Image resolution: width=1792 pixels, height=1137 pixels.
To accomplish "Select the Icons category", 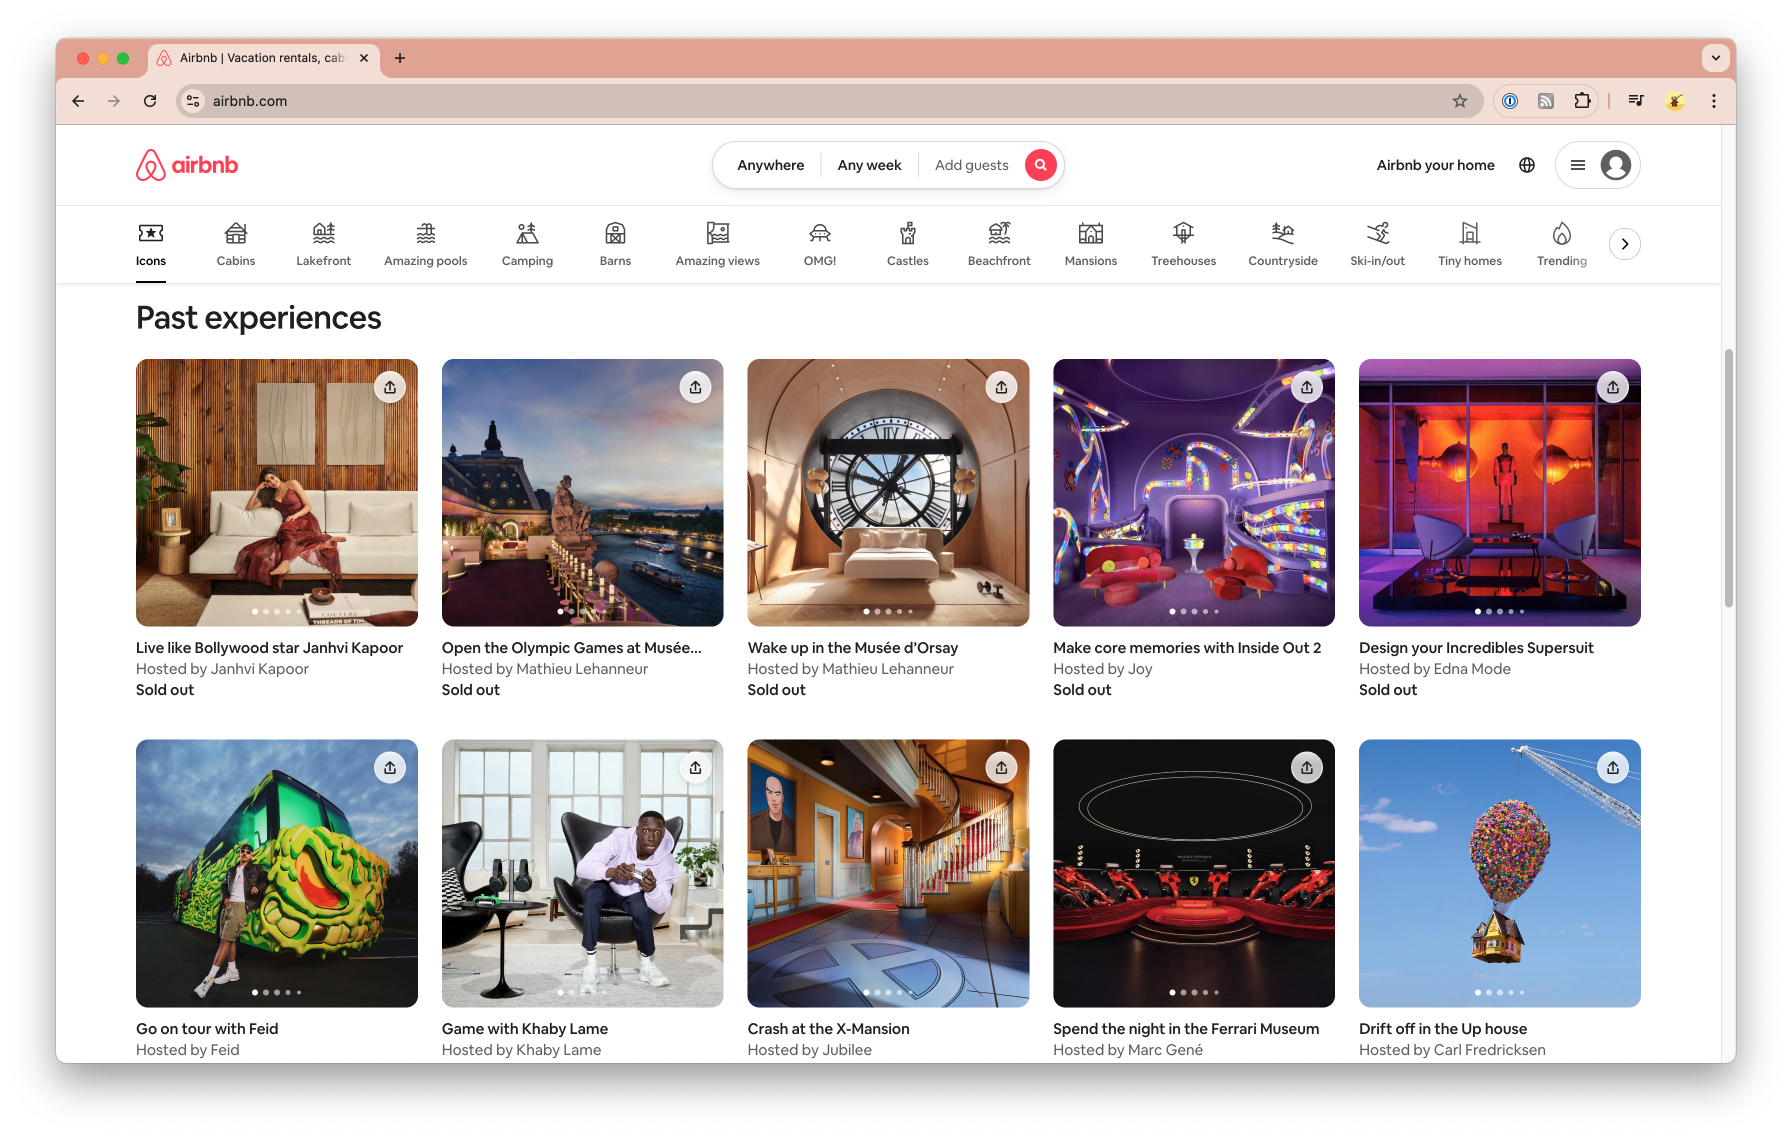I will [151, 245].
